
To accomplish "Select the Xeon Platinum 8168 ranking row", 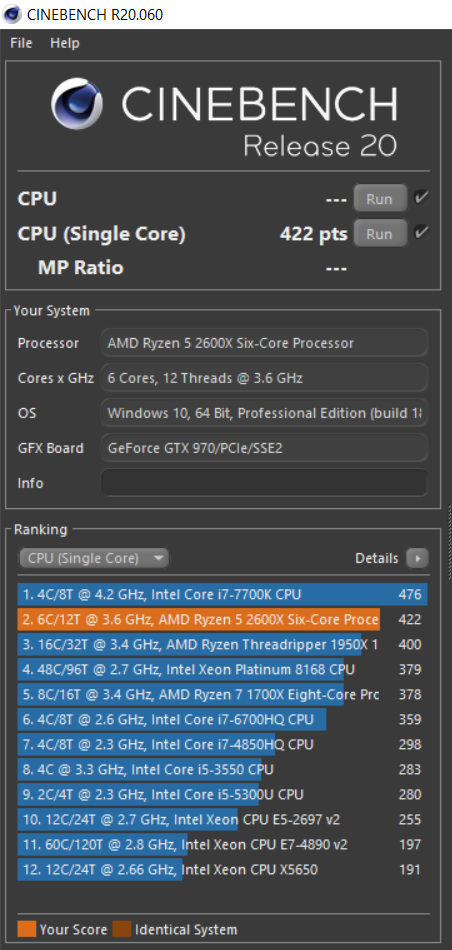I will tap(222, 669).
